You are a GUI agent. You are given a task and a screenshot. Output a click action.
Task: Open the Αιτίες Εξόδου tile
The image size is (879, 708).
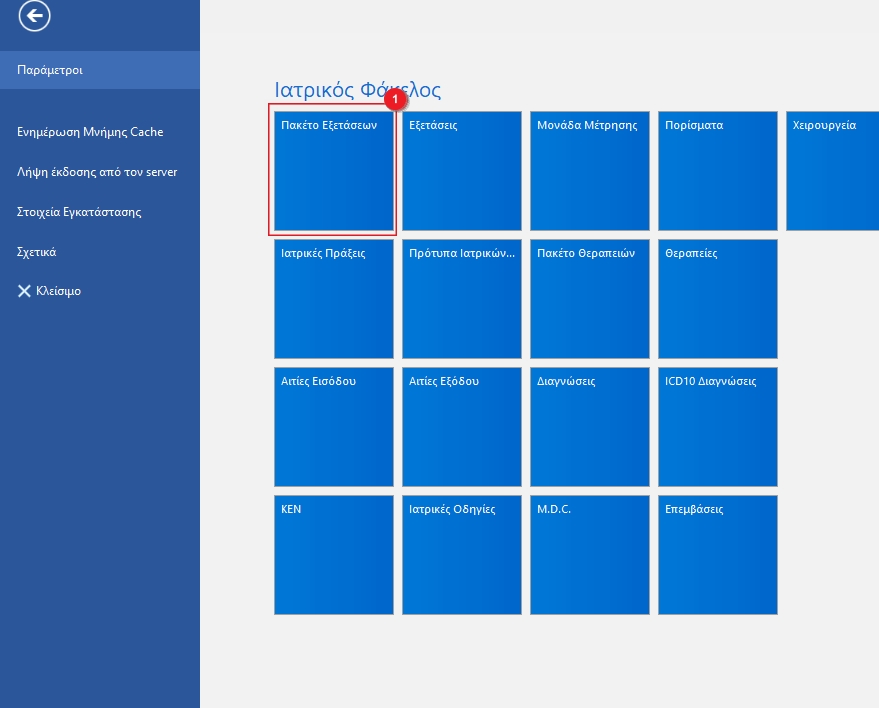coord(462,427)
